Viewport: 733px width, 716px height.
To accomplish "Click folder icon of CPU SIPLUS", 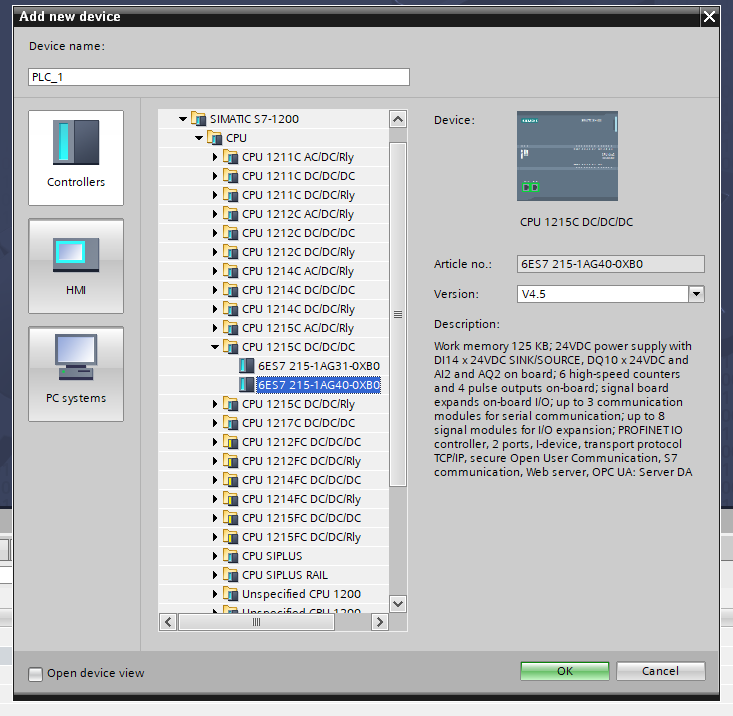I will [x=230, y=556].
